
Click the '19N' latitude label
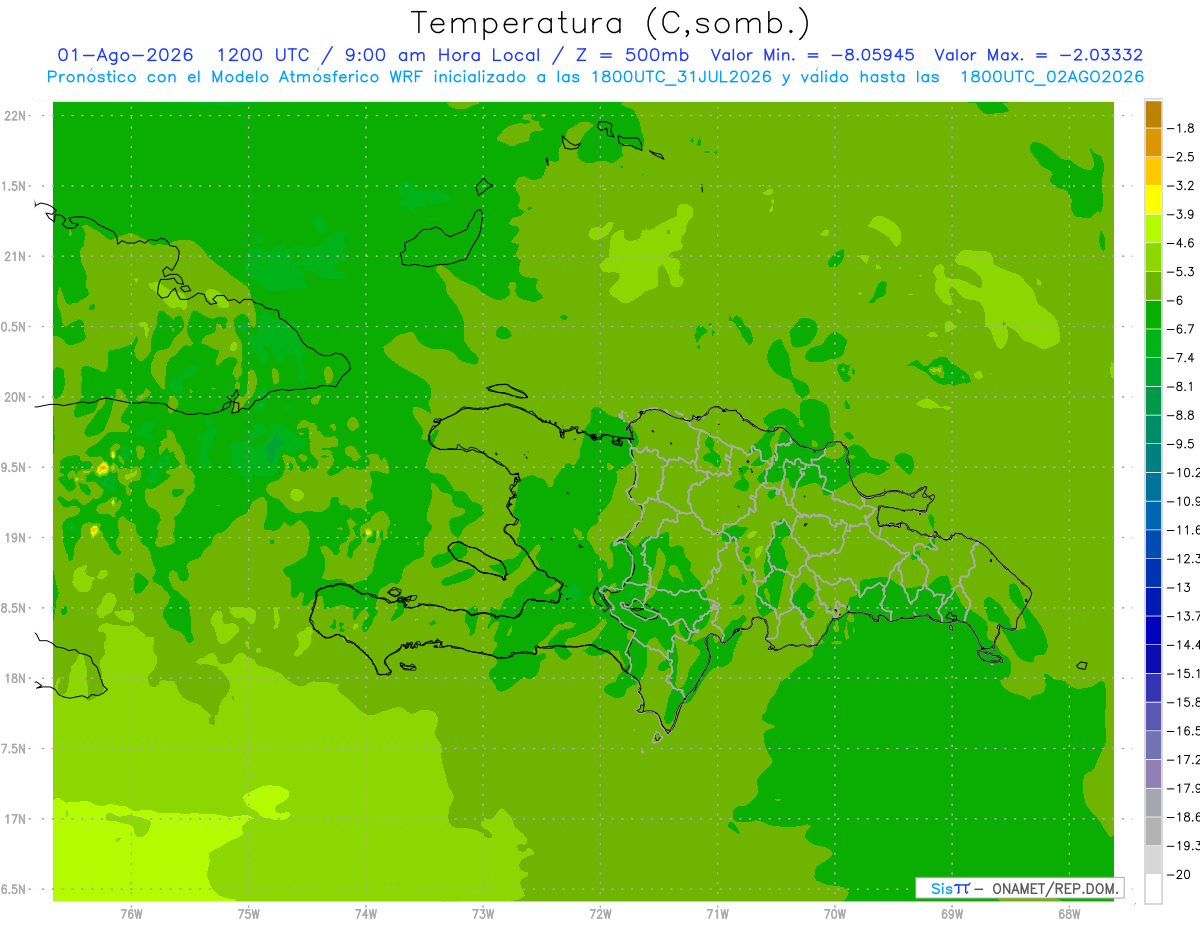[16, 538]
